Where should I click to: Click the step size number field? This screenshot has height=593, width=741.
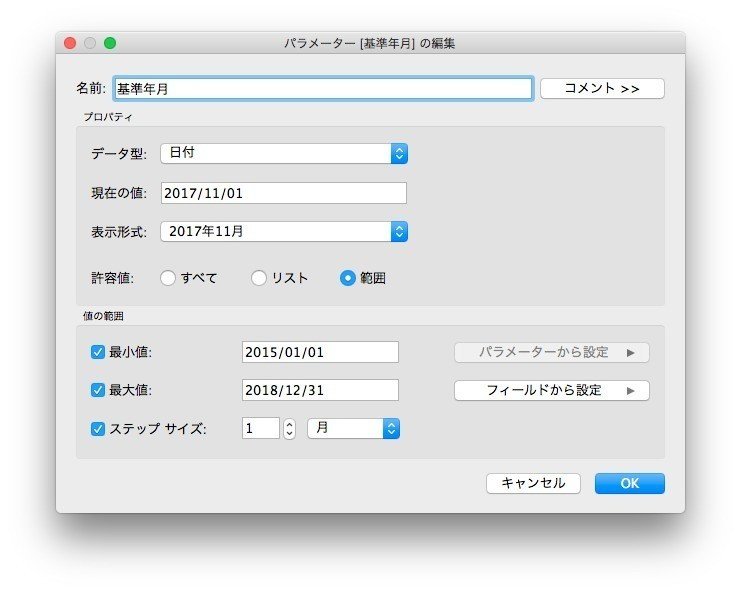261,428
